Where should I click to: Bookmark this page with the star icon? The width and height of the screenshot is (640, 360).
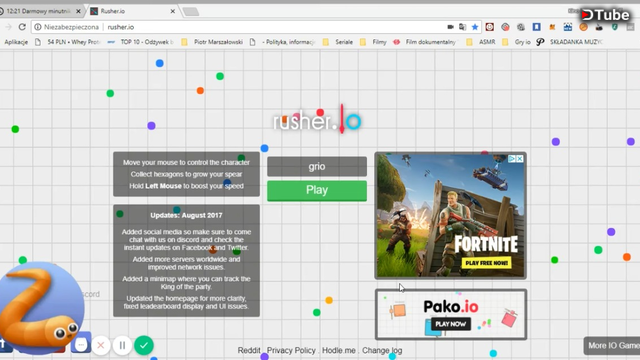click(475, 27)
